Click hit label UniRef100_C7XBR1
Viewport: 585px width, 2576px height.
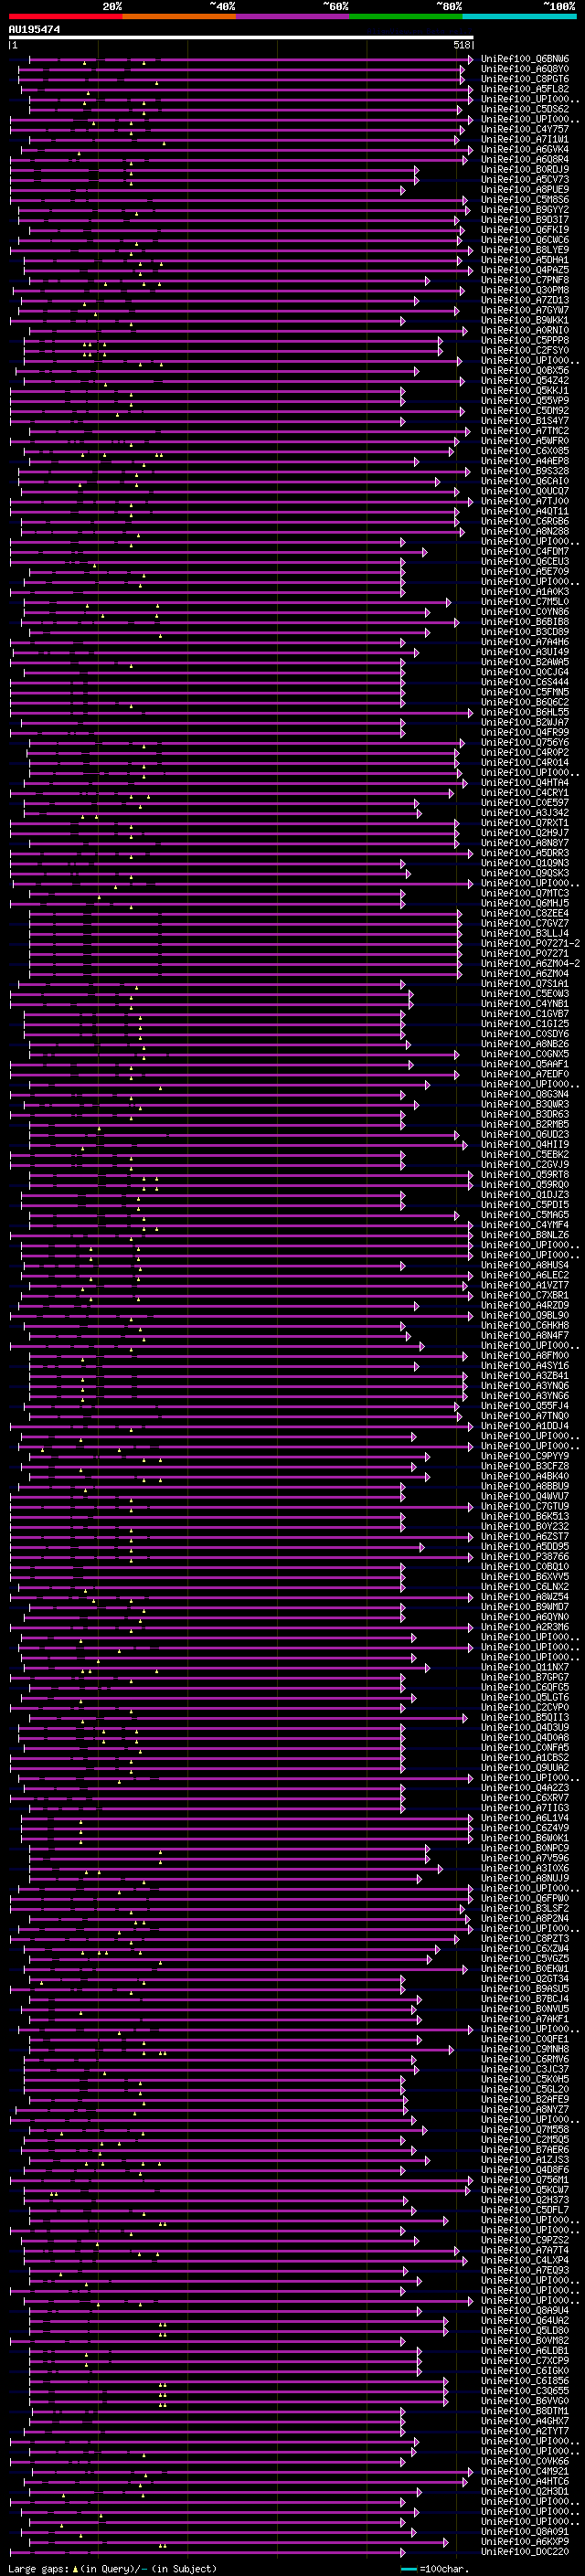tap(525, 1295)
